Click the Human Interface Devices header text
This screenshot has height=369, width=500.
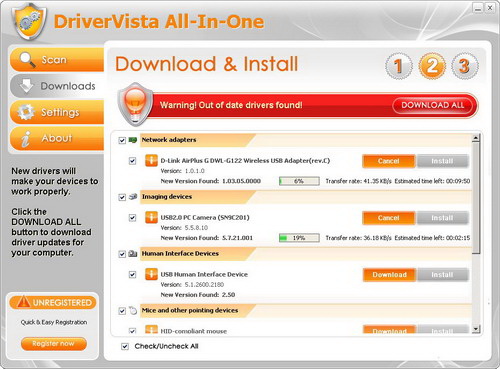click(180, 254)
